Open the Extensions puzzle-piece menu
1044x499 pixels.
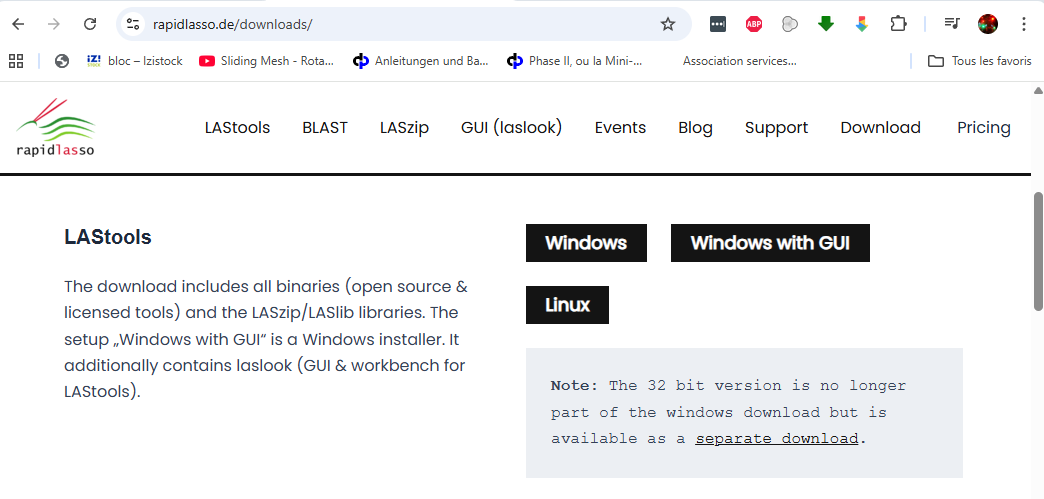(898, 24)
